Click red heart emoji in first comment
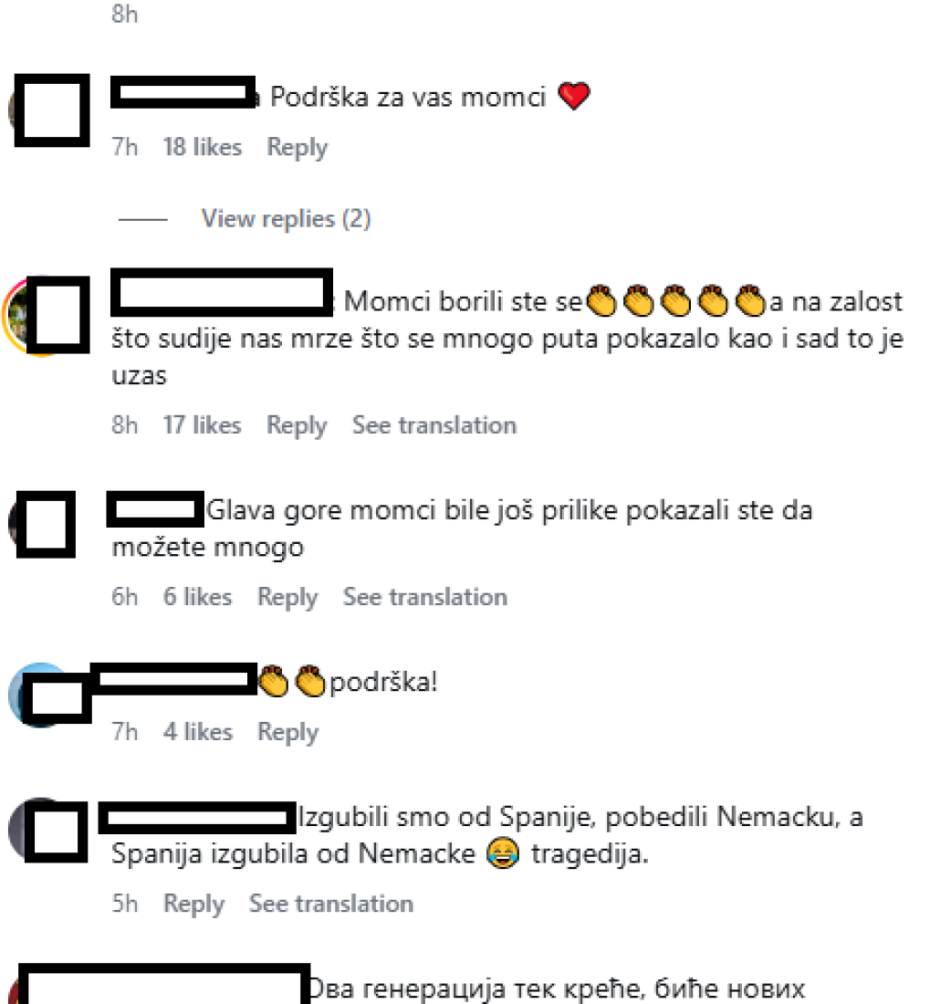 [573, 97]
